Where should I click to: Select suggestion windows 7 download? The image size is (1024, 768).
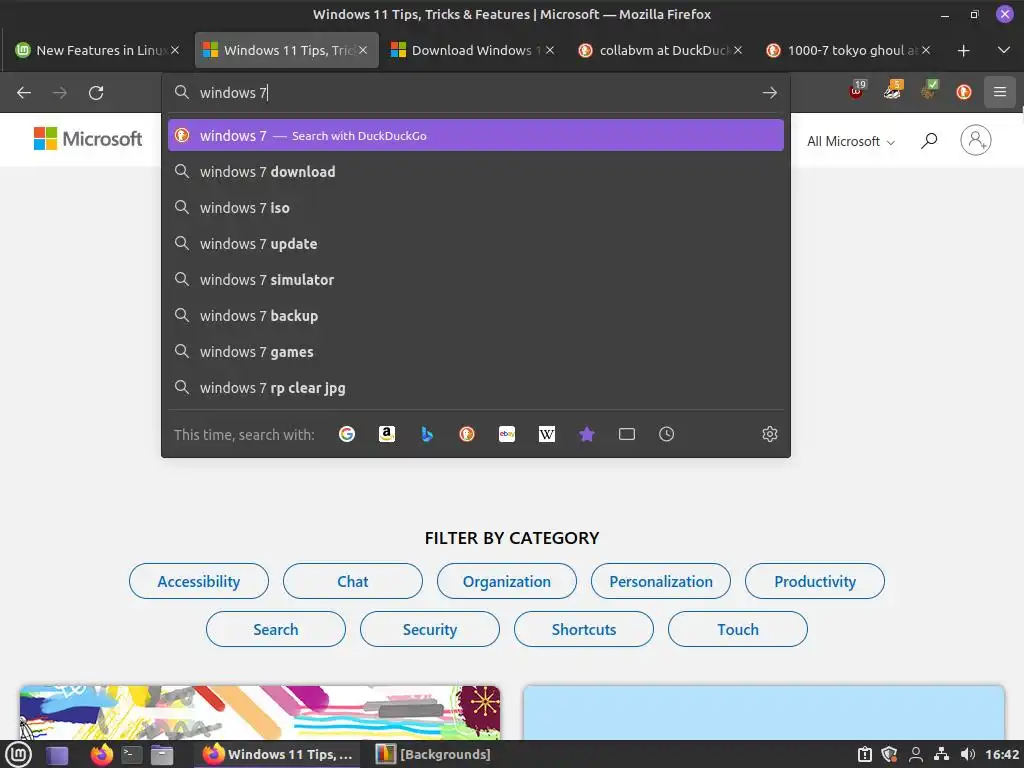click(475, 172)
